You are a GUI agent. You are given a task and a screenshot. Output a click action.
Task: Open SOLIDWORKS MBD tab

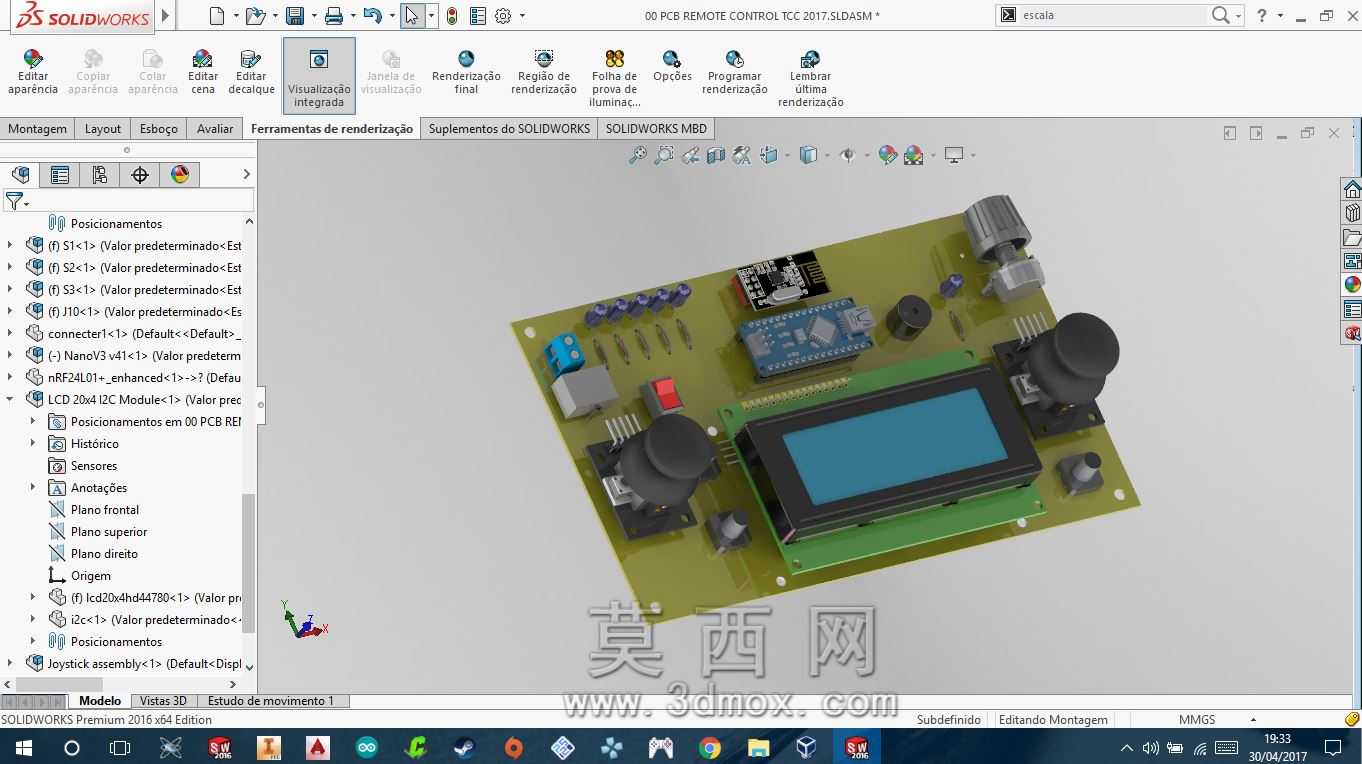(x=656, y=129)
